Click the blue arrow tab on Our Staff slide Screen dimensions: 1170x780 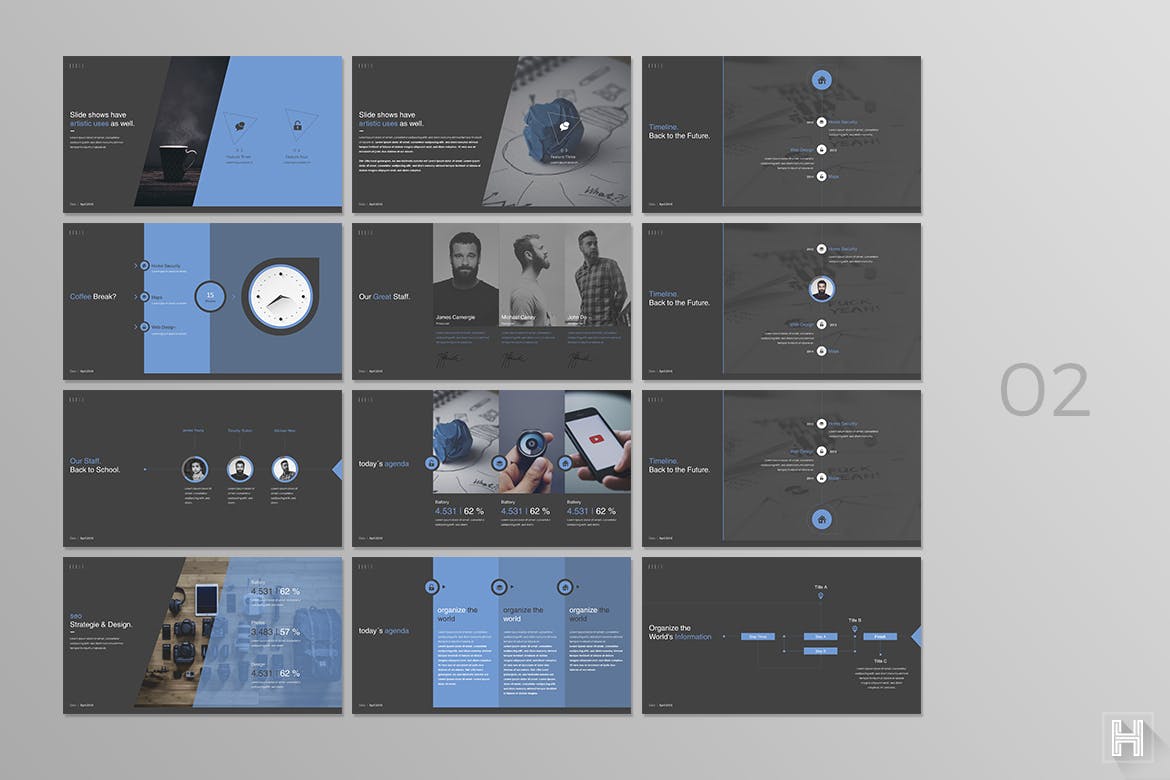click(x=336, y=469)
